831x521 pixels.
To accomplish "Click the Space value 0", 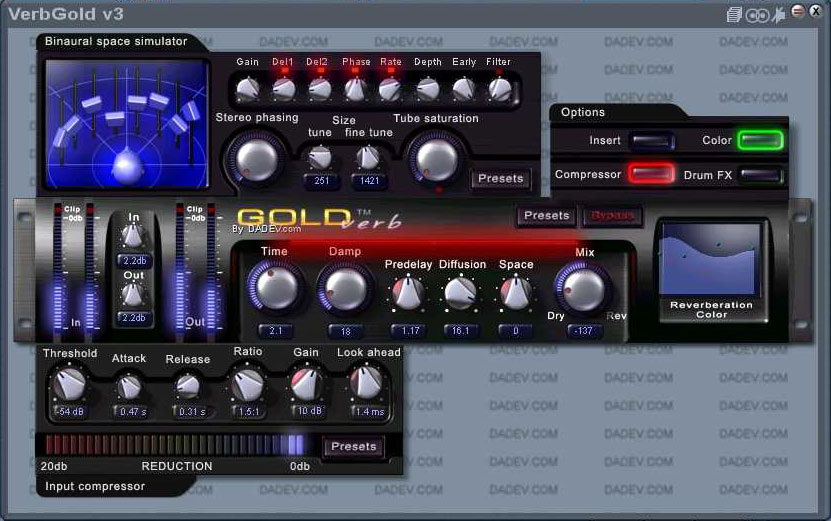I will (515, 331).
